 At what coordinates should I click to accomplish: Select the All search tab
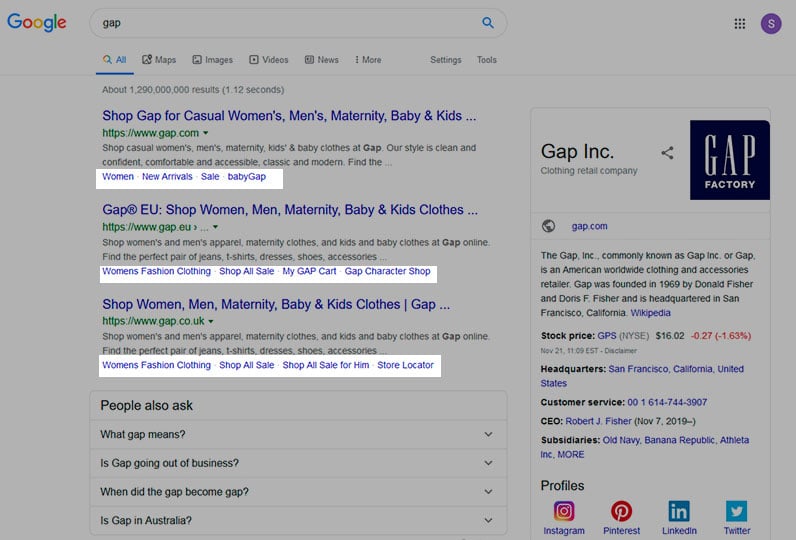(x=115, y=60)
